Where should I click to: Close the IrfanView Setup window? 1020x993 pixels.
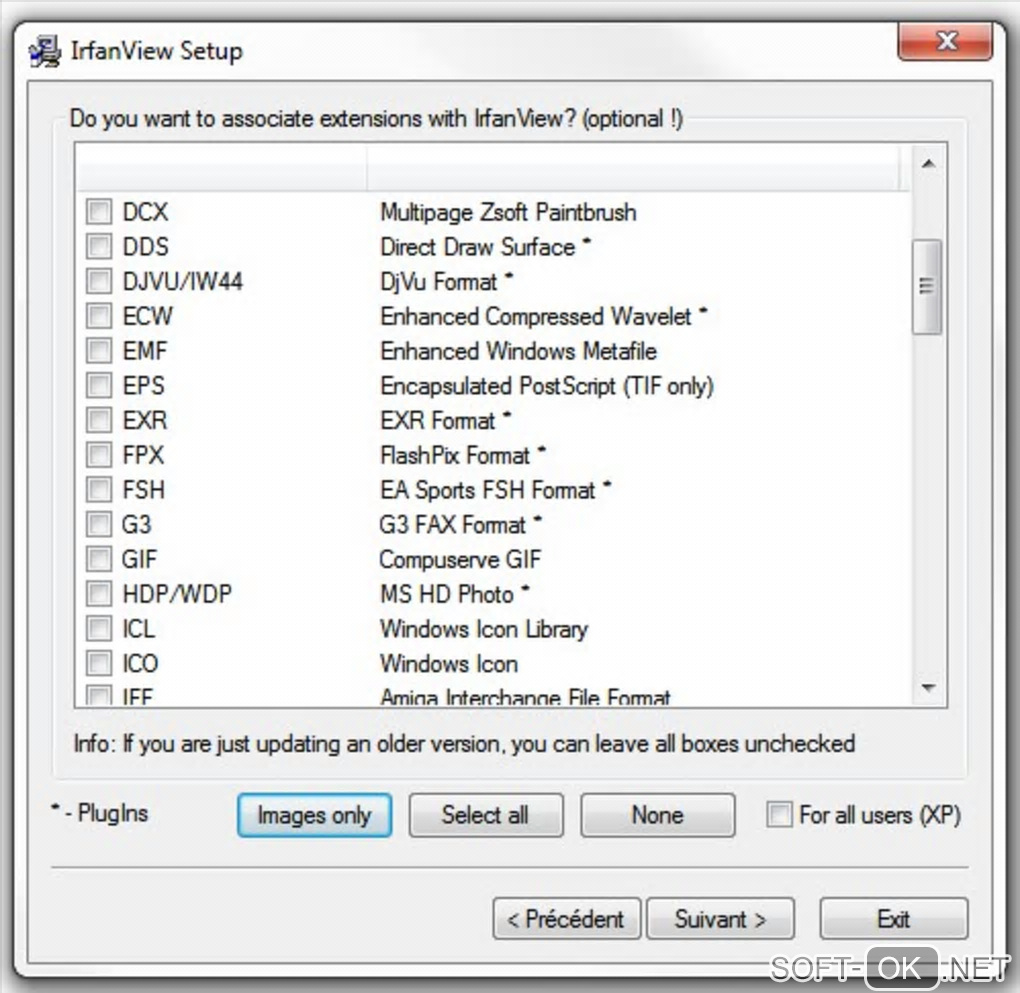(x=945, y=40)
